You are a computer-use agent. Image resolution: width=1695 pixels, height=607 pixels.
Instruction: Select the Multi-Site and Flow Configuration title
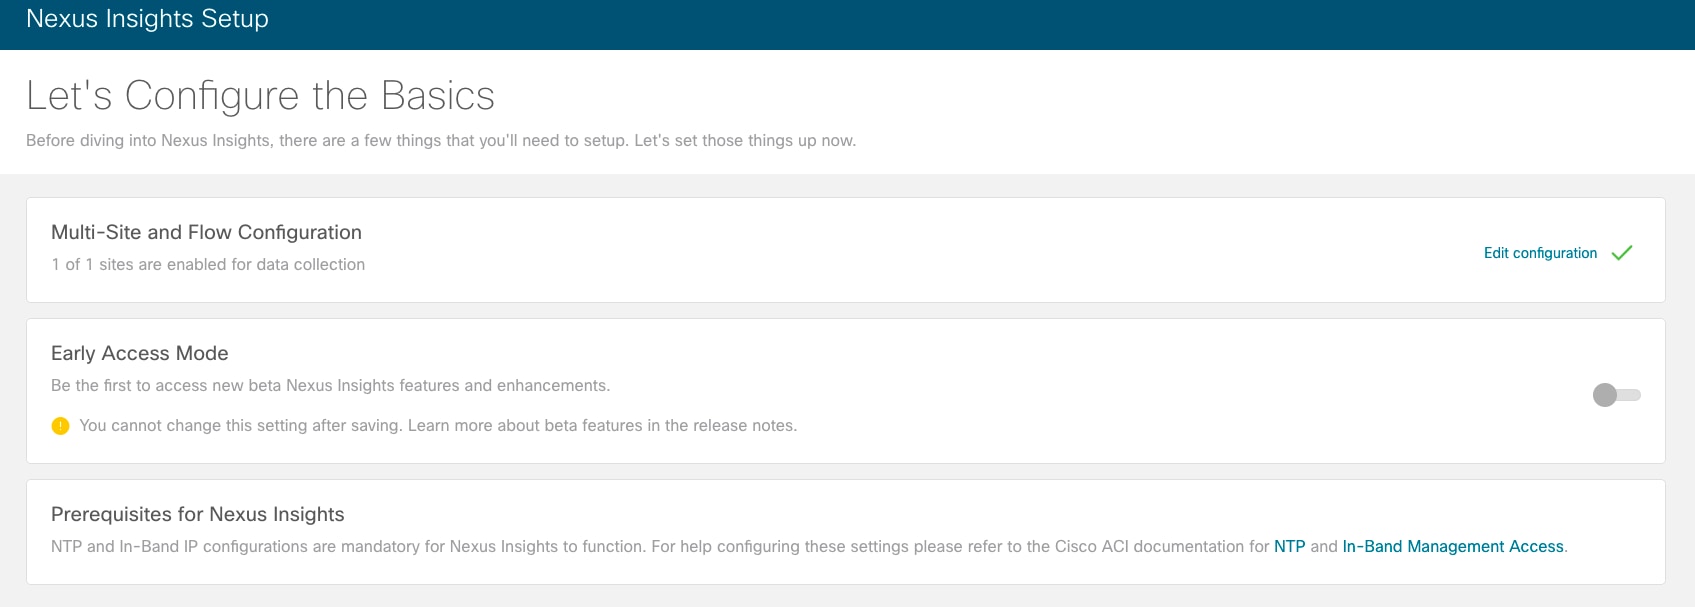[x=206, y=233]
